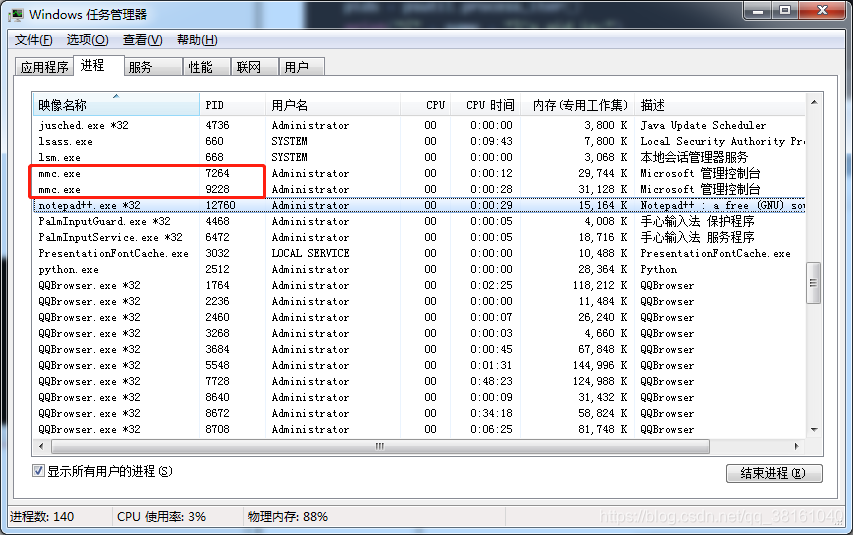Viewport: 853px width, 535px height.
Task: Toggle 显示所有用户的进程 checkbox
Action: click(38, 471)
